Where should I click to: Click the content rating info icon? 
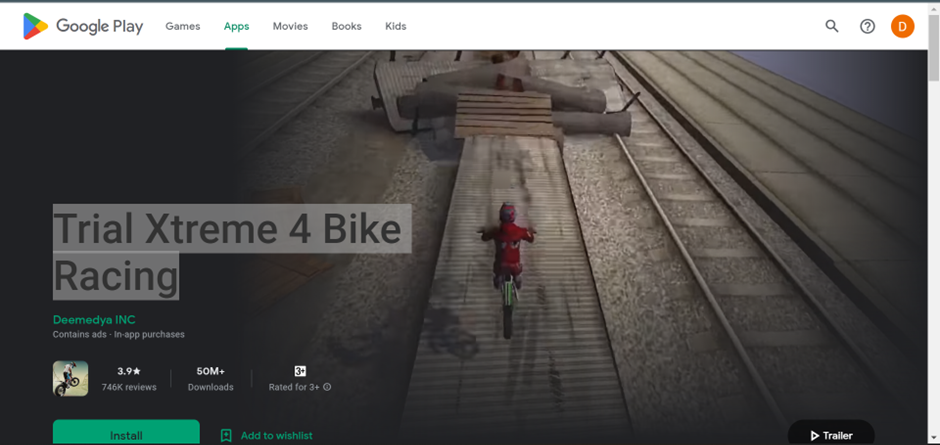click(x=327, y=387)
